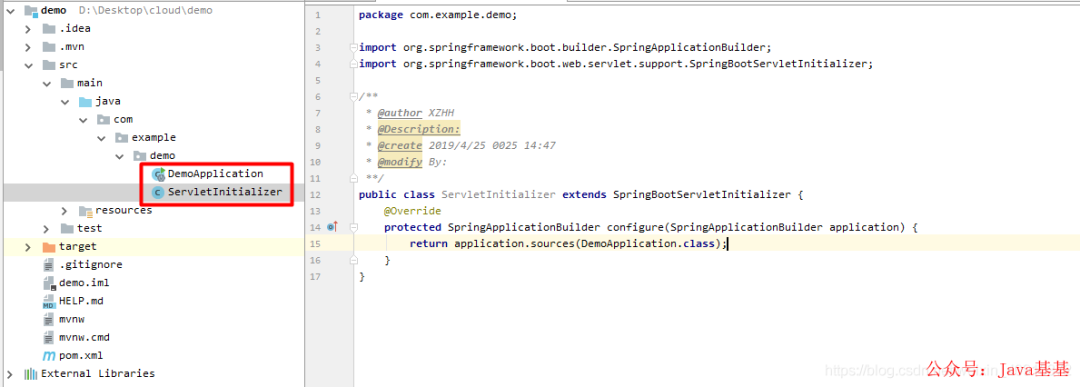Collapse the main folder arrow
This screenshot has height=387, width=1080.
coord(46,83)
